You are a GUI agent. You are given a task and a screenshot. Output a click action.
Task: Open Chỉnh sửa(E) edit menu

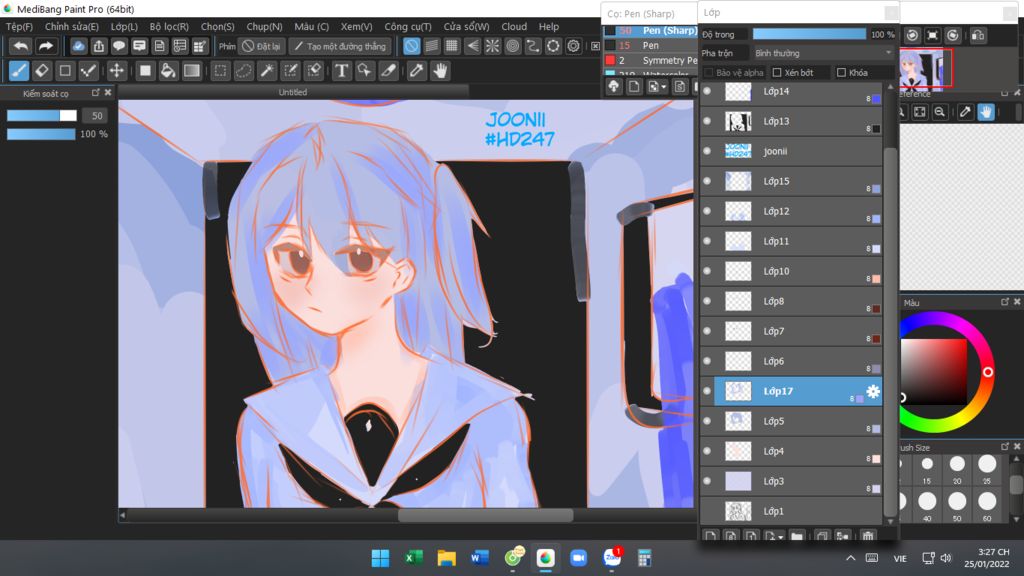(72, 27)
